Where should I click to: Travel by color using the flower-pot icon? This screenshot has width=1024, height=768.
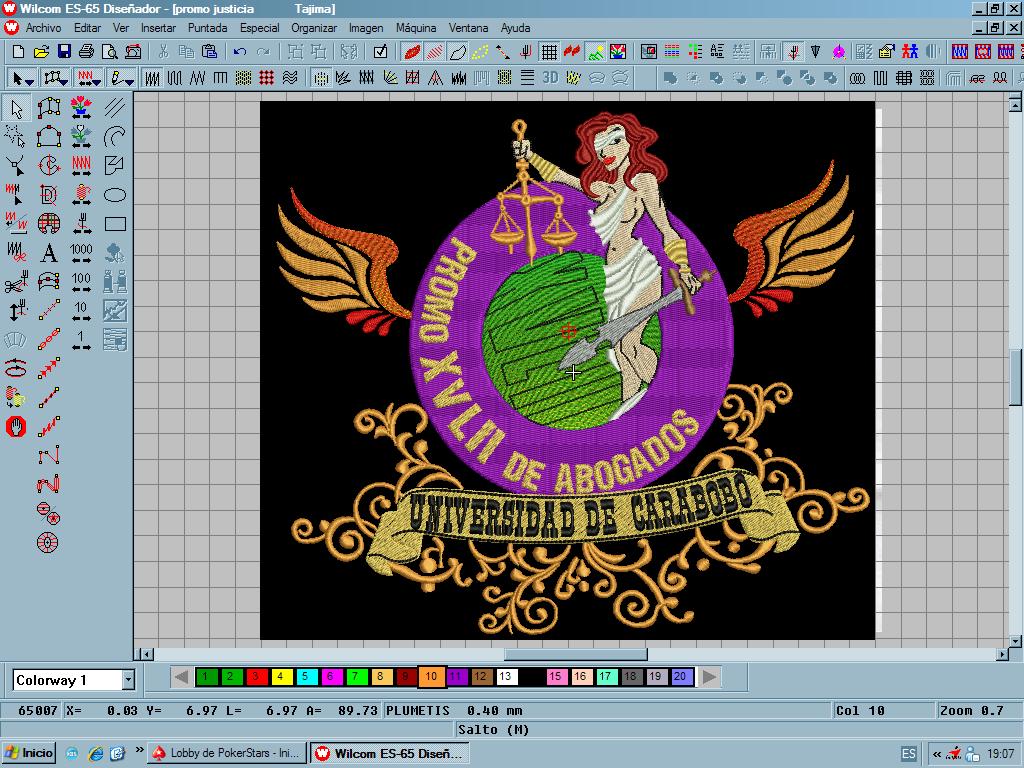pyautogui.click(x=81, y=108)
